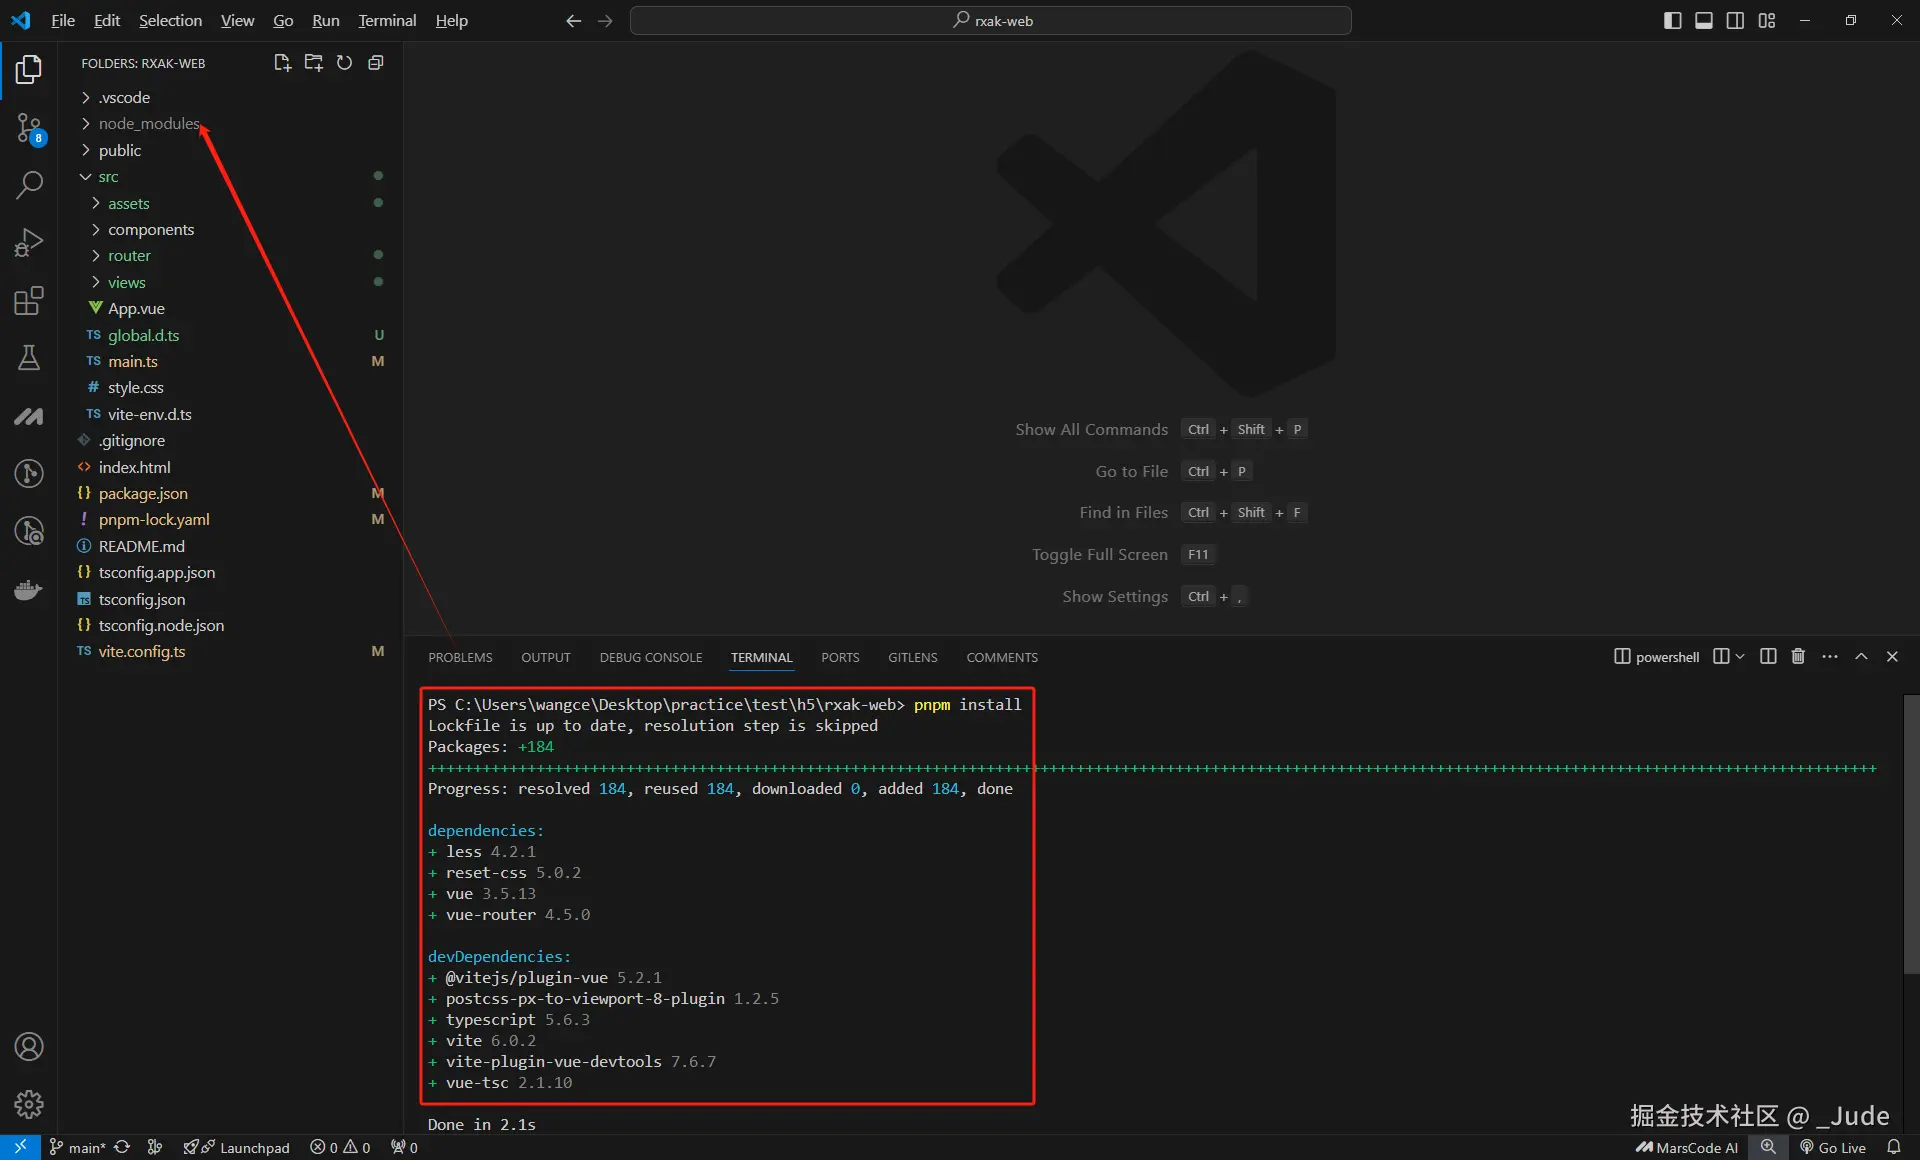Toggle the secondary side bar layout button
Viewport: 1920px width, 1160px height.
[x=1735, y=20]
